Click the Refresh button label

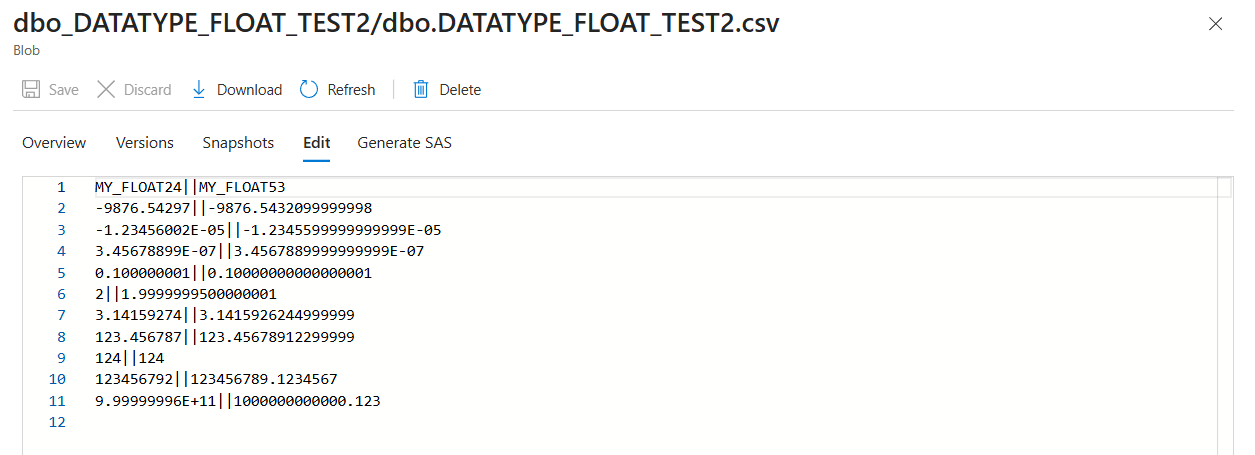pos(351,90)
